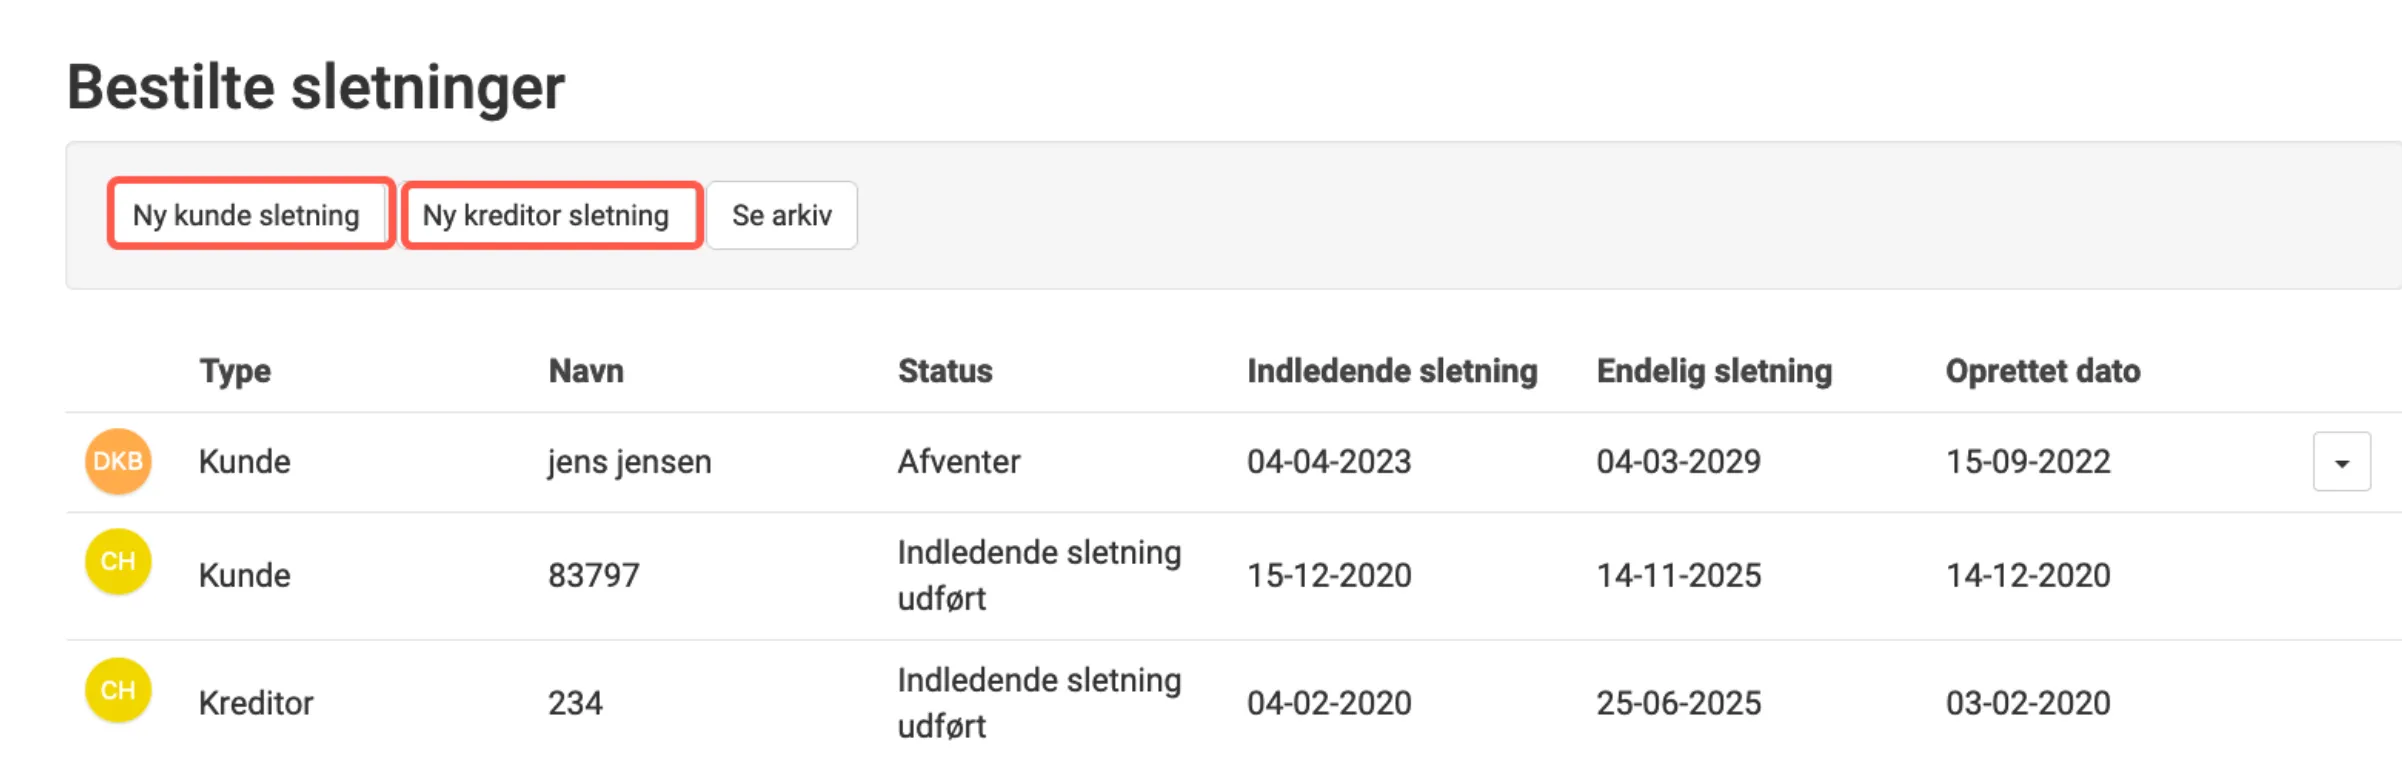
Task: Click the Endelig sletning column header
Action: coord(1714,371)
